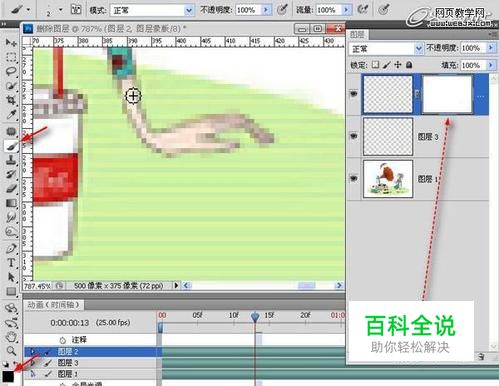Click the options bar 不透明度 value field
This screenshot has width=499, height=386.
tap(249, 10)
